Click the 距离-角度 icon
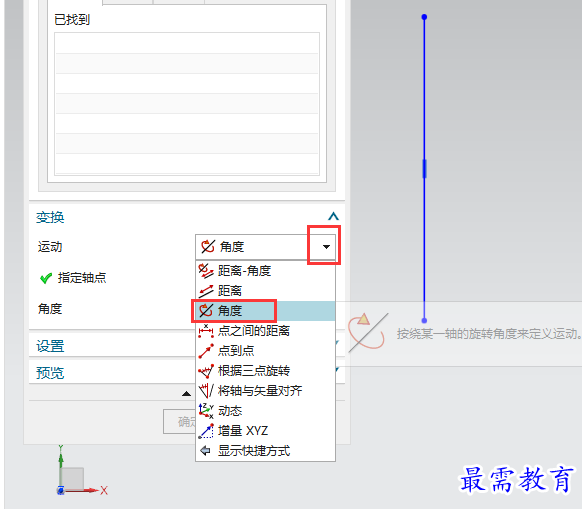 pos(206,271)
